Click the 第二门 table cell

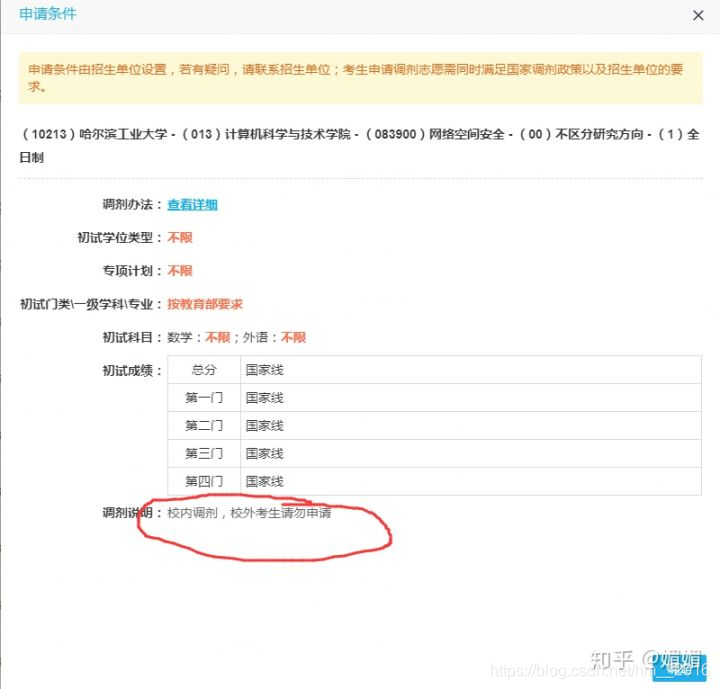204,425
